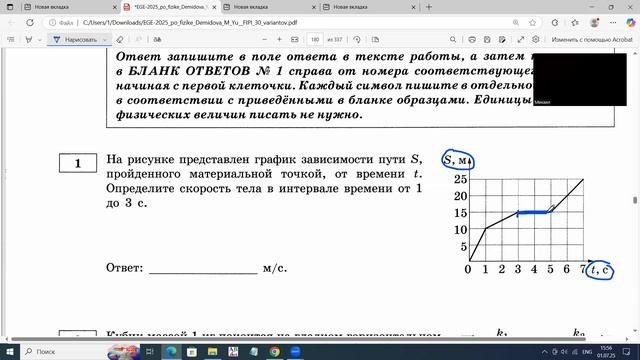Open the Favorites list icon
640x360 pixels.
[575, 23]
